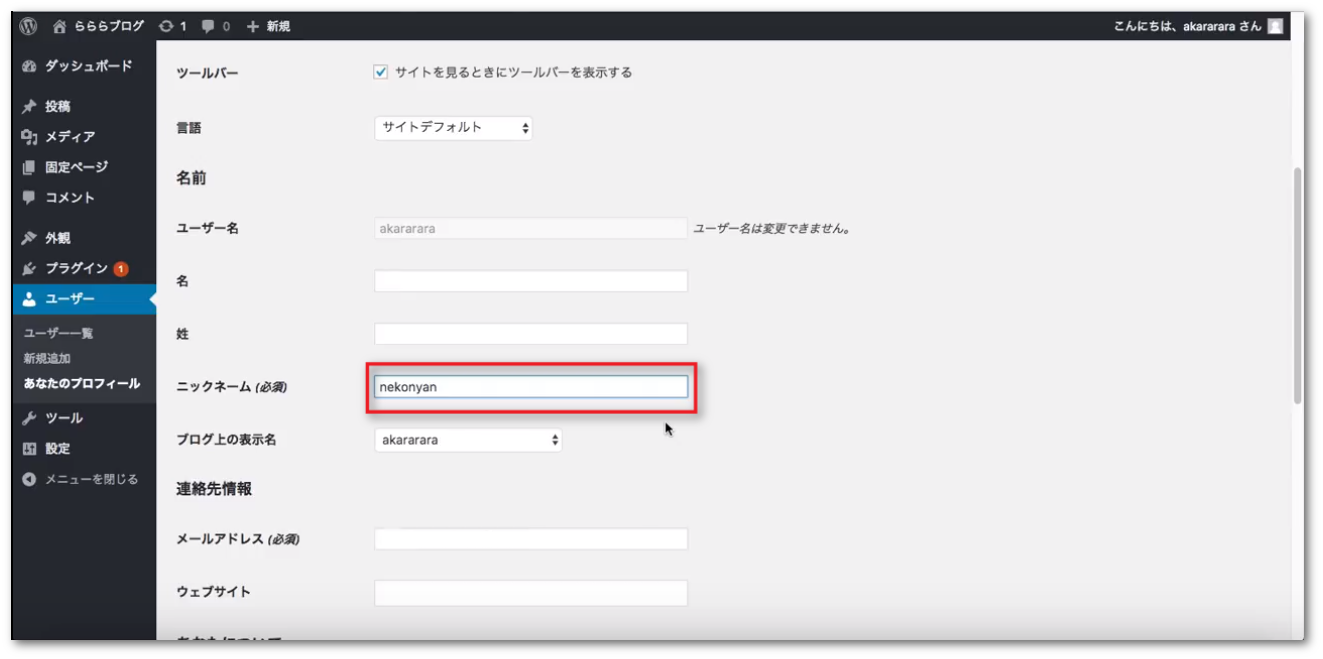Visit site via ららブログ link
Screen dimensions: 1323x659
tap(110, 26)
